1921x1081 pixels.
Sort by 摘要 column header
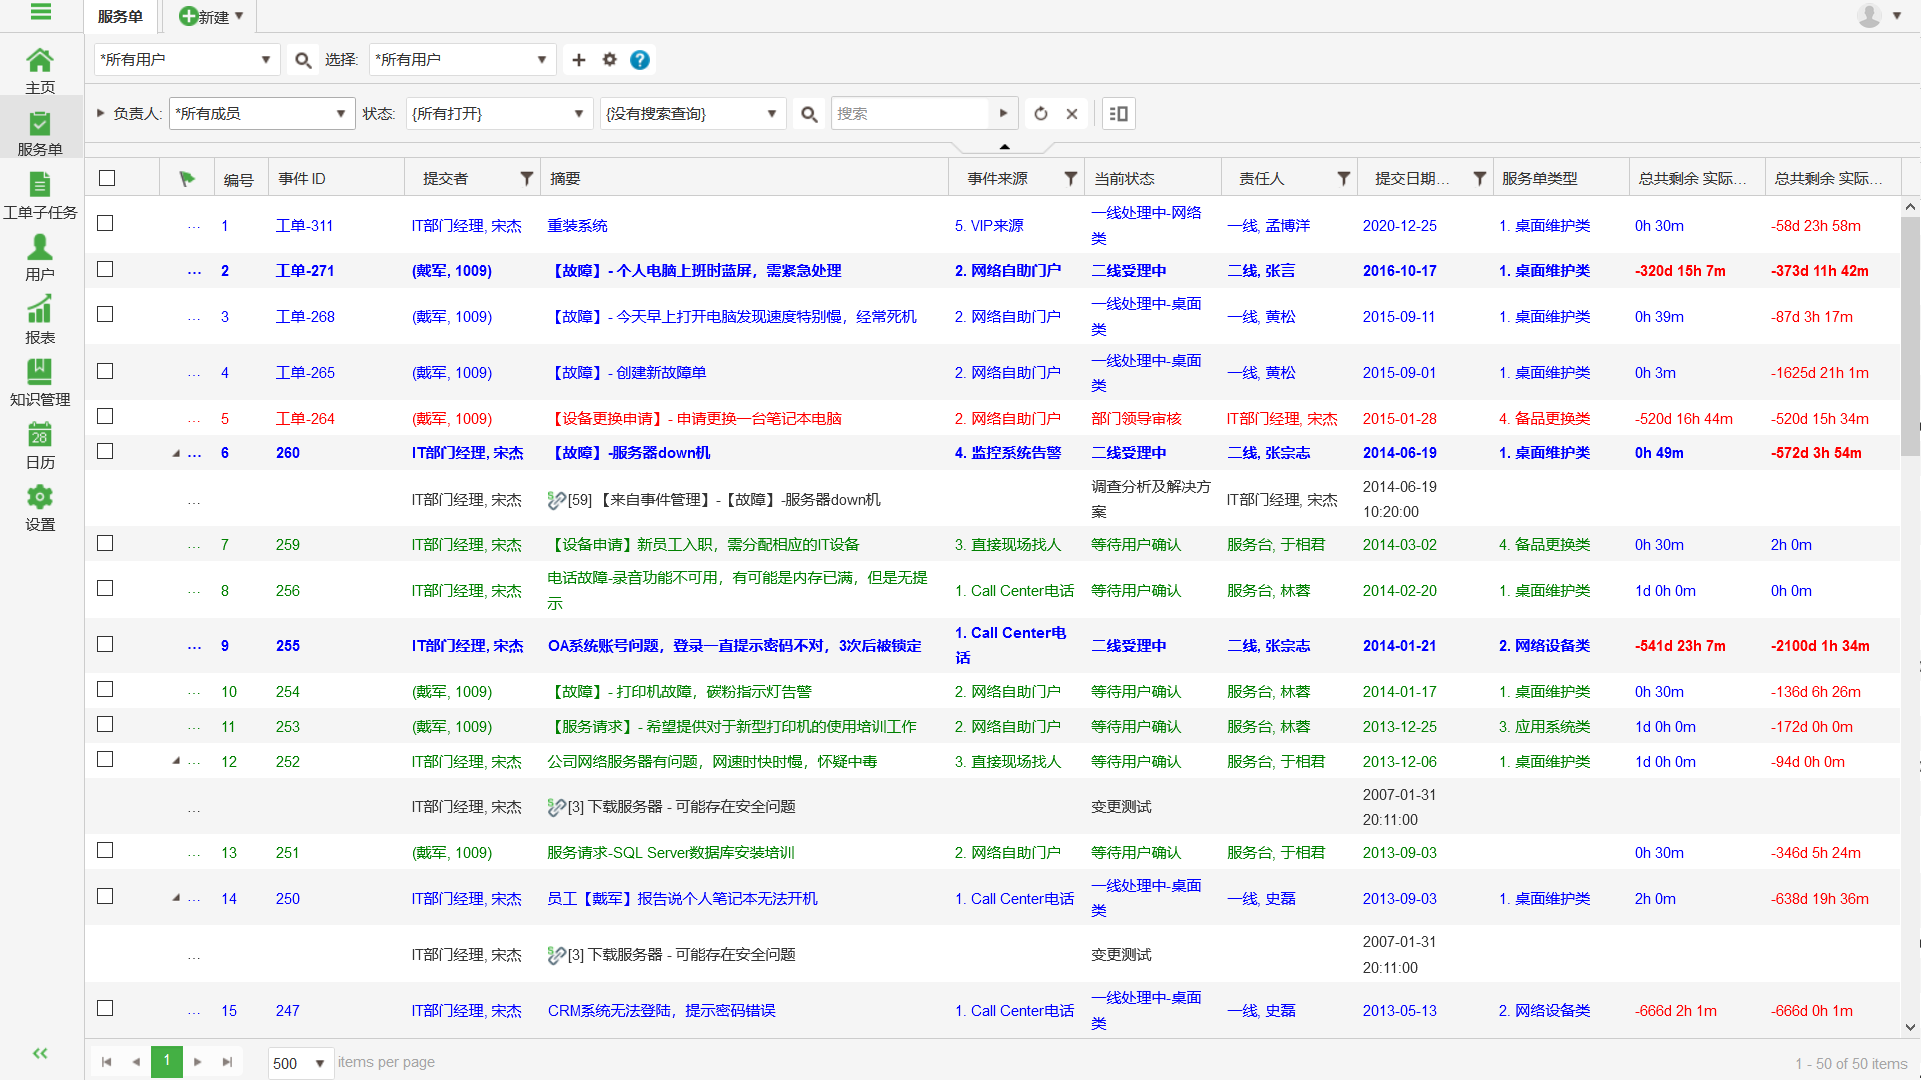tap(565, 179)
